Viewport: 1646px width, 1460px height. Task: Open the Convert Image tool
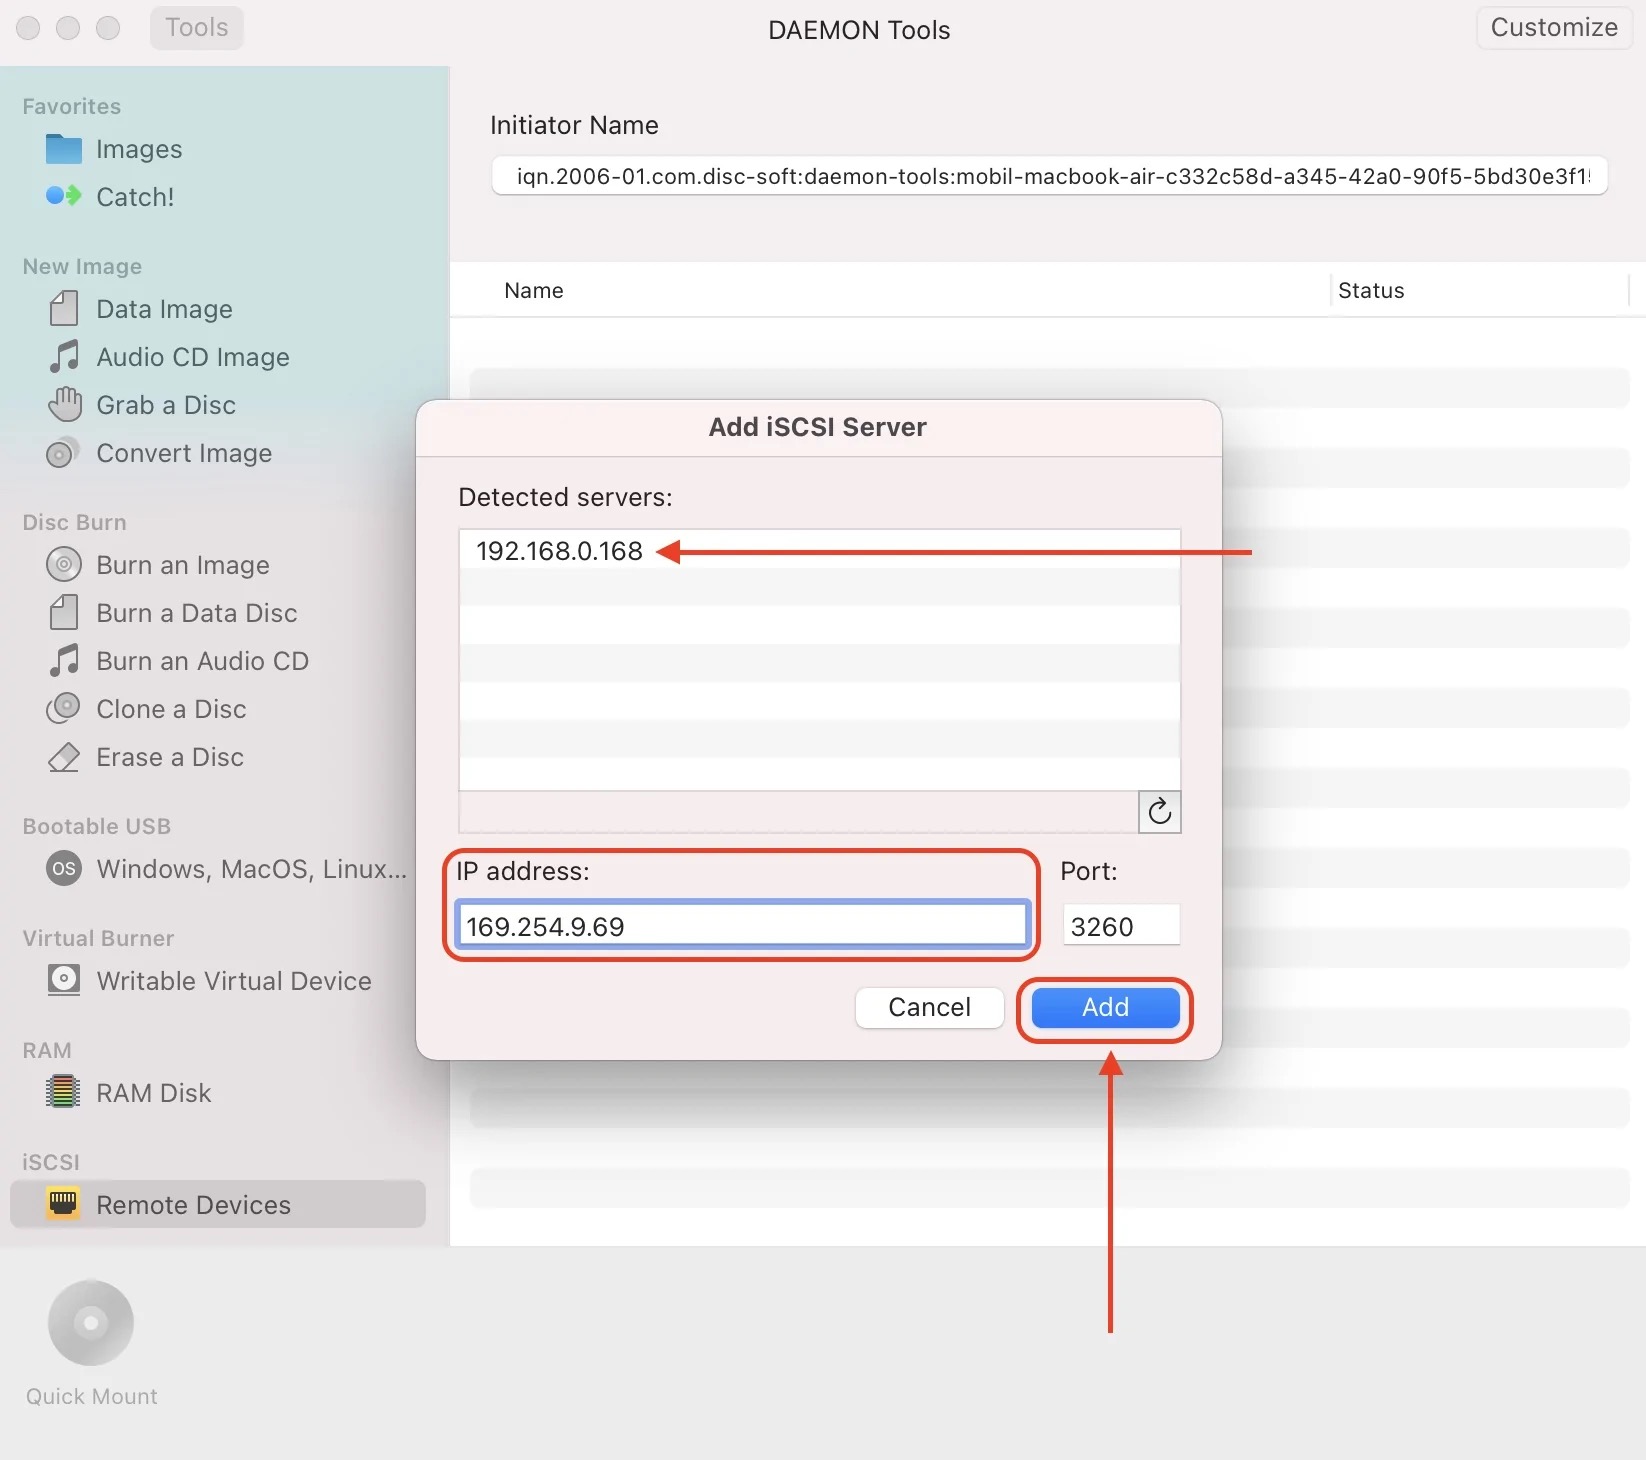click(183, 453)
